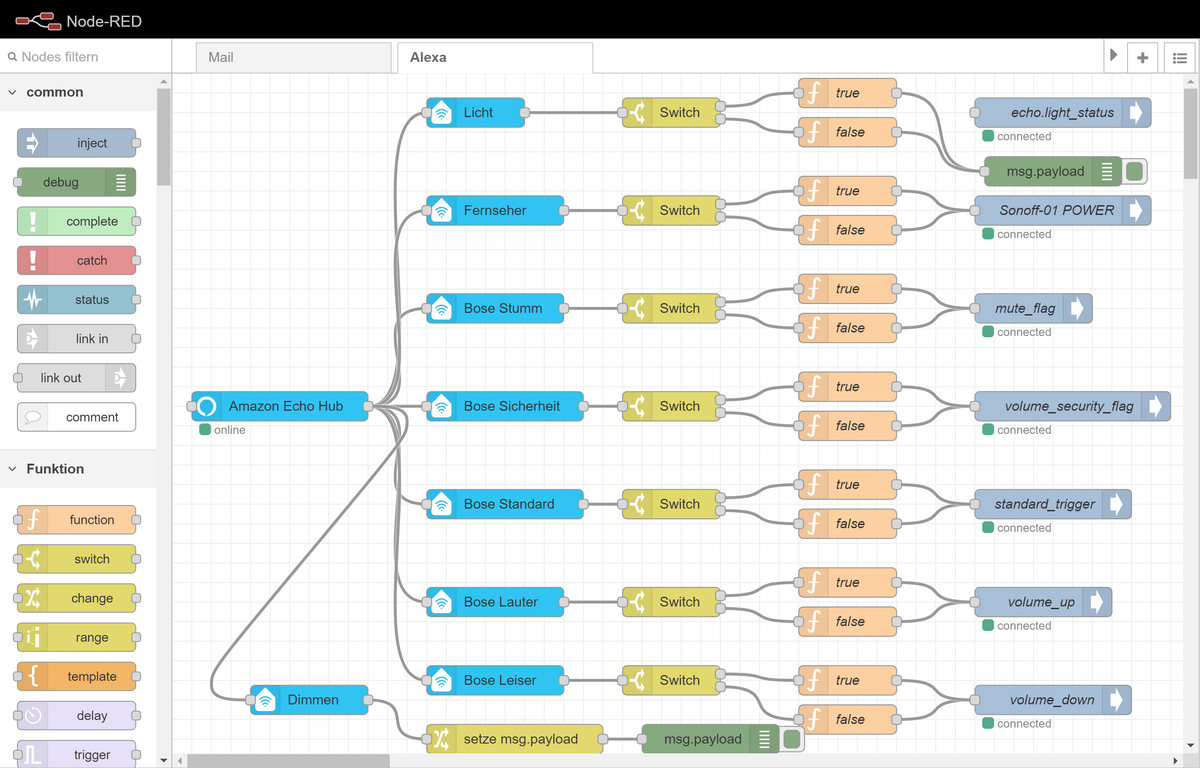Select the Amazon Echo Hub node
Viewport: 1200px width, 768px height.
click(280, 406)
